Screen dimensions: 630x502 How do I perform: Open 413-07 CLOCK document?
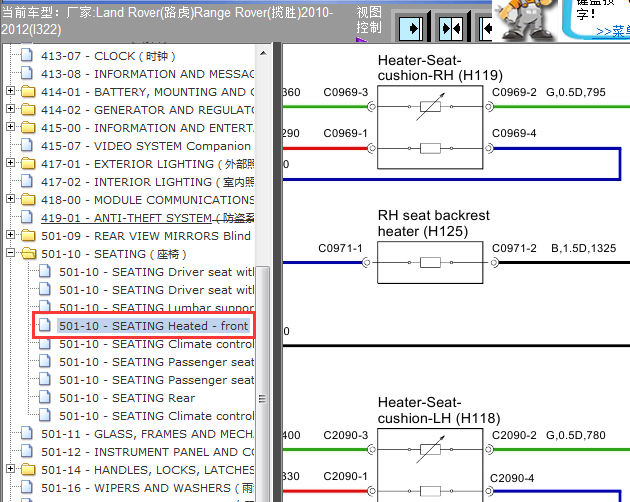[108, 56]
